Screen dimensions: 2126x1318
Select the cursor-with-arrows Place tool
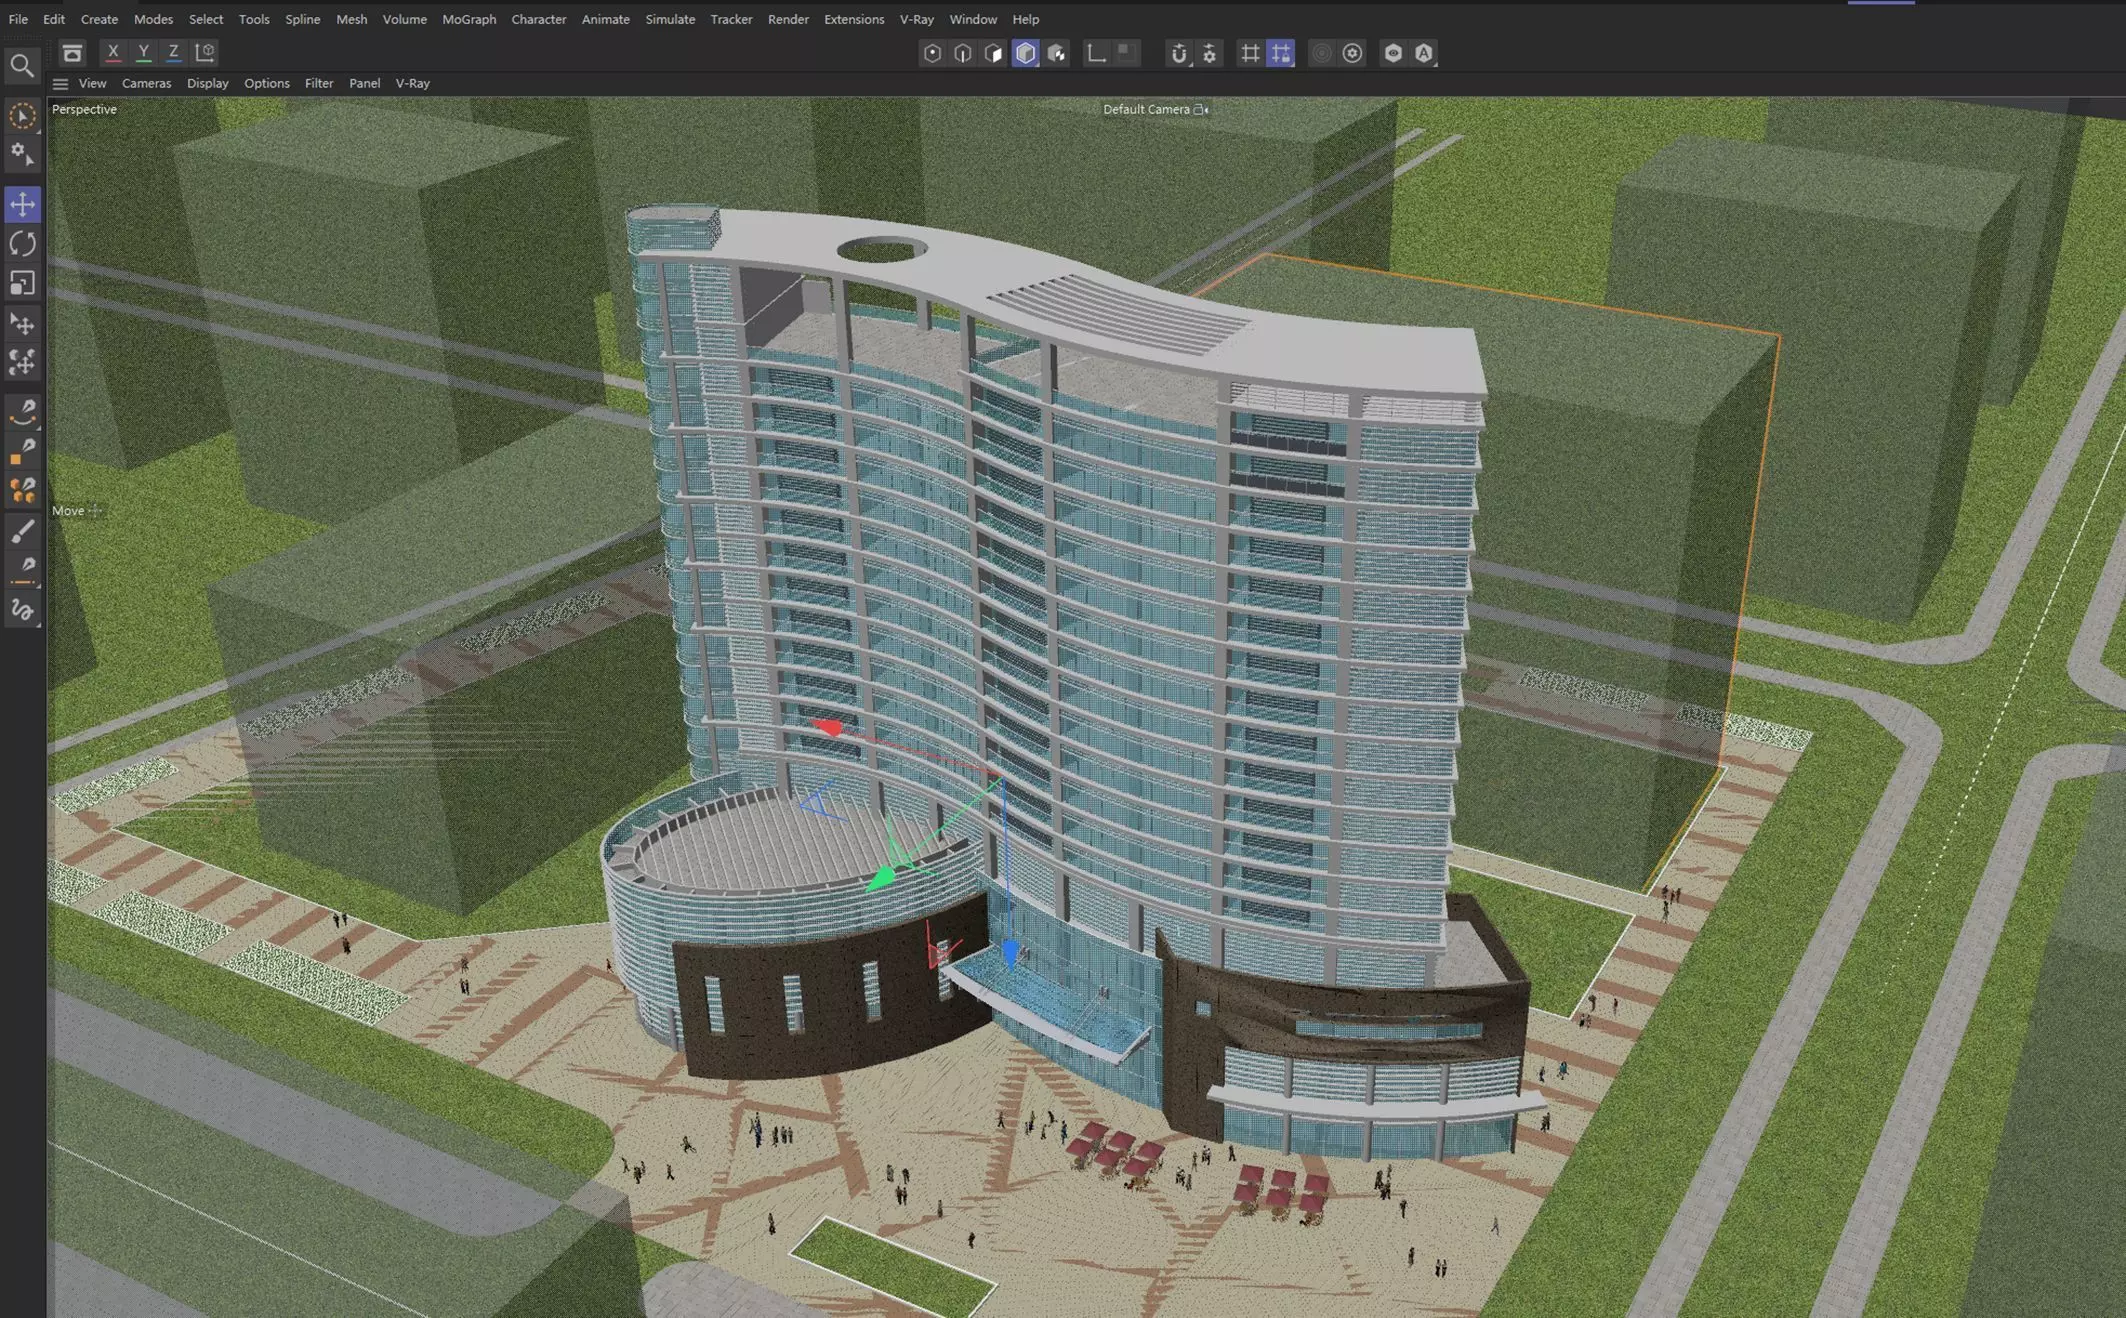coord(22,323)
